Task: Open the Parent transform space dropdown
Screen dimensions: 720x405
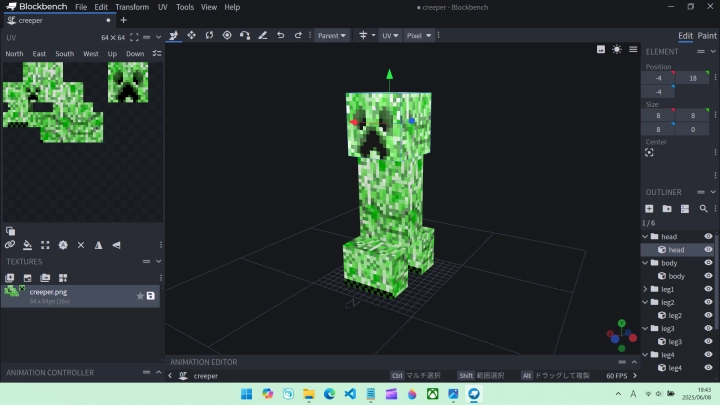Action: (331, 35)
